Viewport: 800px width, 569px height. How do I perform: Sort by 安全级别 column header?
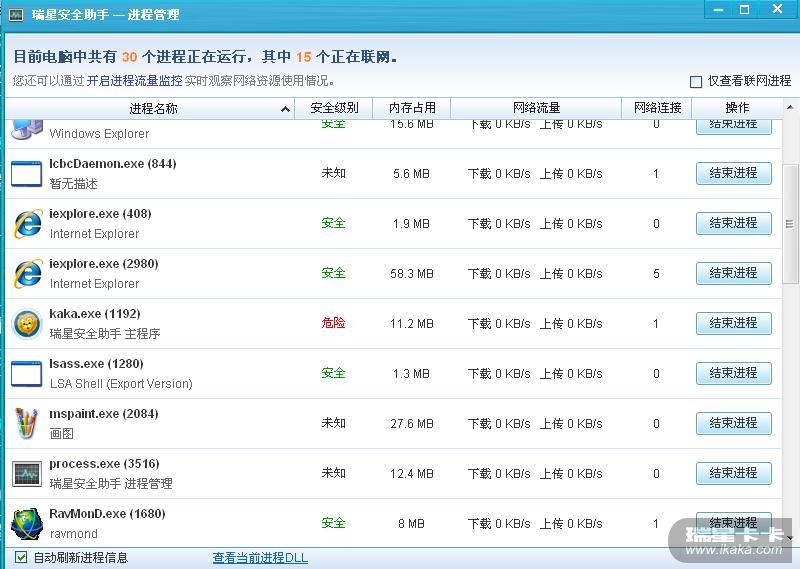click(334, 108)
